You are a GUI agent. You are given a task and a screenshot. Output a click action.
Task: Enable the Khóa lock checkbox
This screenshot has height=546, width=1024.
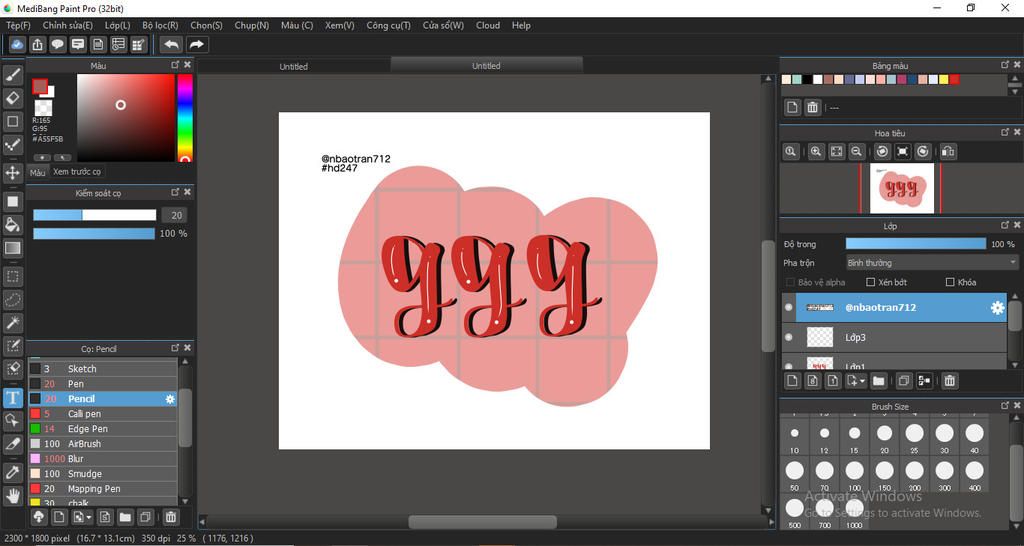point(950,282)
